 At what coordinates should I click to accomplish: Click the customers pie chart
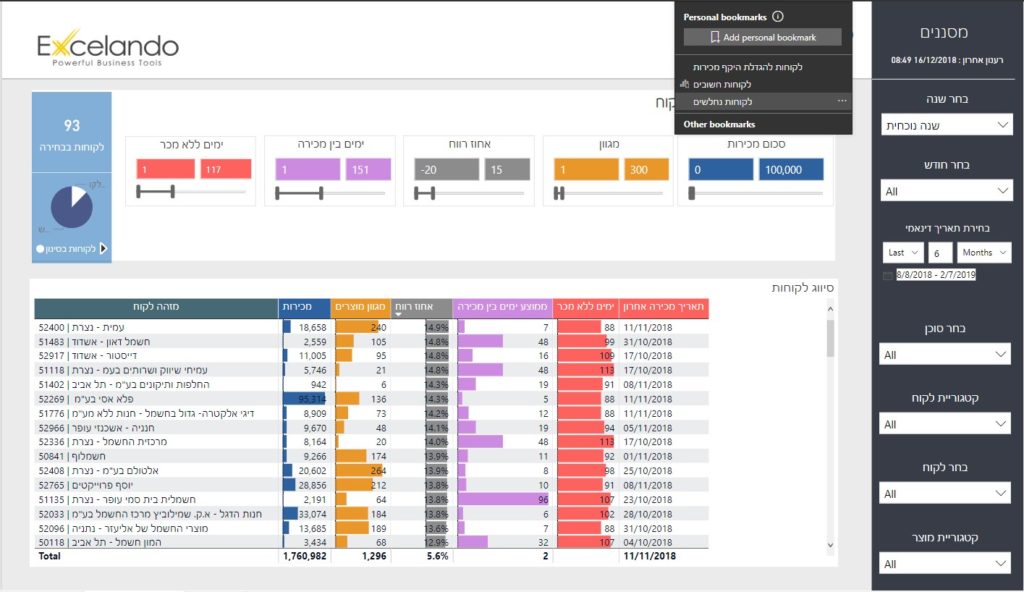(72, 208)
